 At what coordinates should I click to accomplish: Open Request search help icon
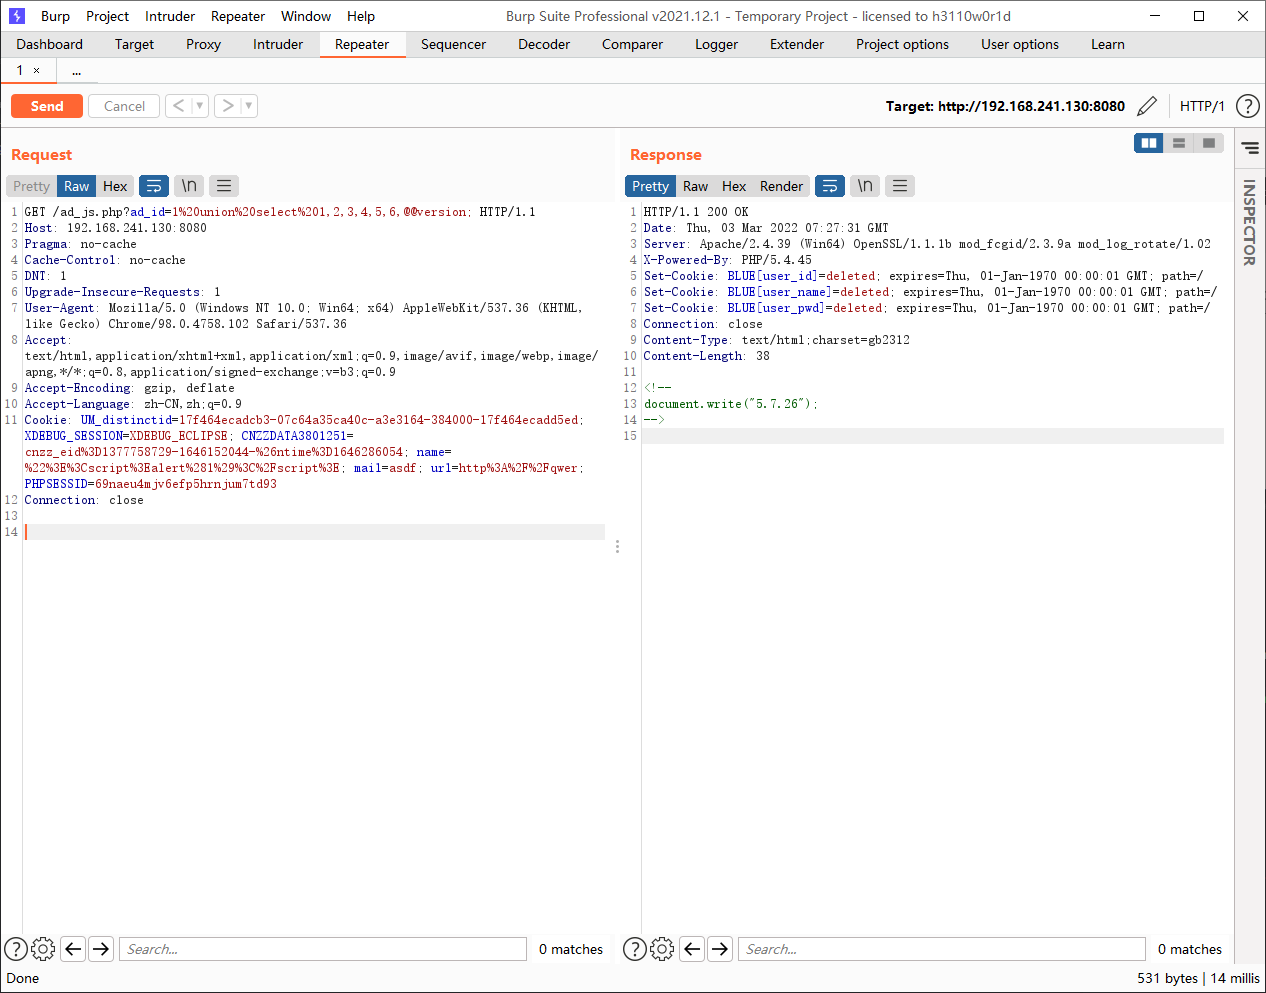point(16,949)
